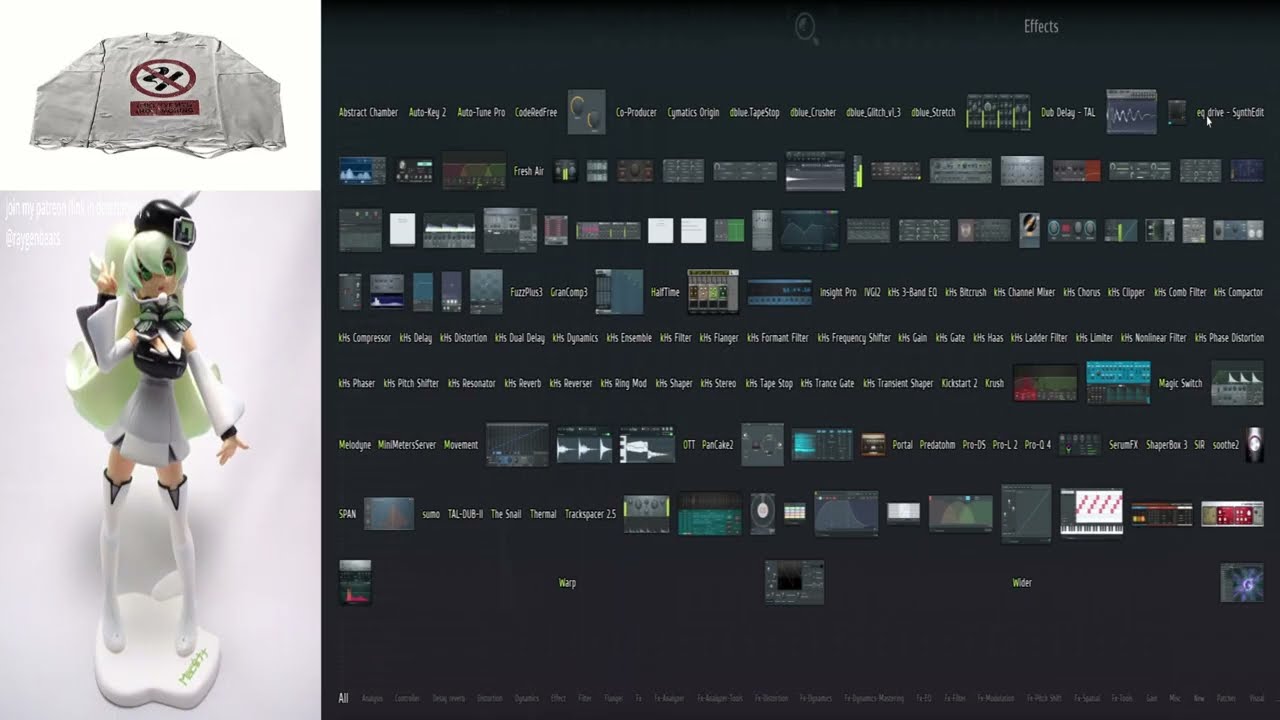Open the thumbnail right of GranComp3
The width and height of the screenshot is (1280, 720).
pyautogui.click(x=619, y=292)
